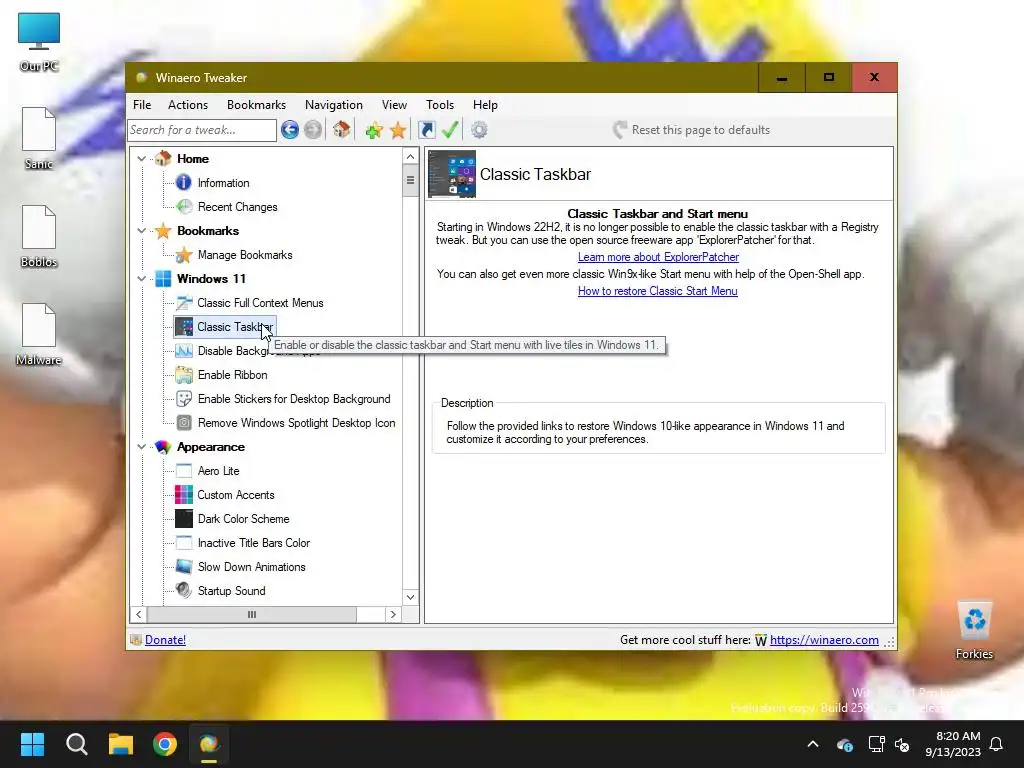The width and height of the screenshot is (1024, 768).
Task: Click horizontal scrollbar right arrow
Action: pos(392,615)
